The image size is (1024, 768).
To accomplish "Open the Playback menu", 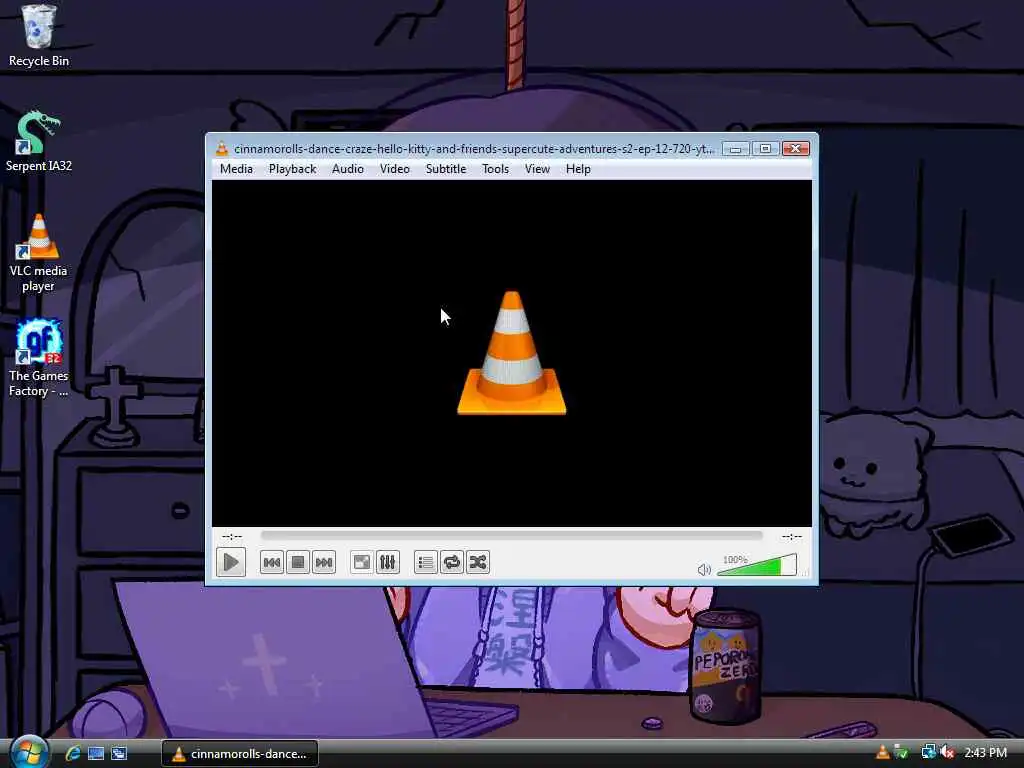I will 293,169.
